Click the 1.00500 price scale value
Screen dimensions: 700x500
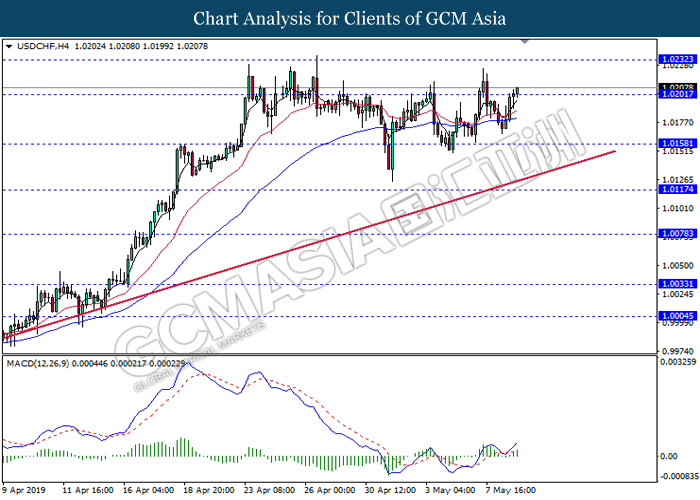tap(678, 266)
